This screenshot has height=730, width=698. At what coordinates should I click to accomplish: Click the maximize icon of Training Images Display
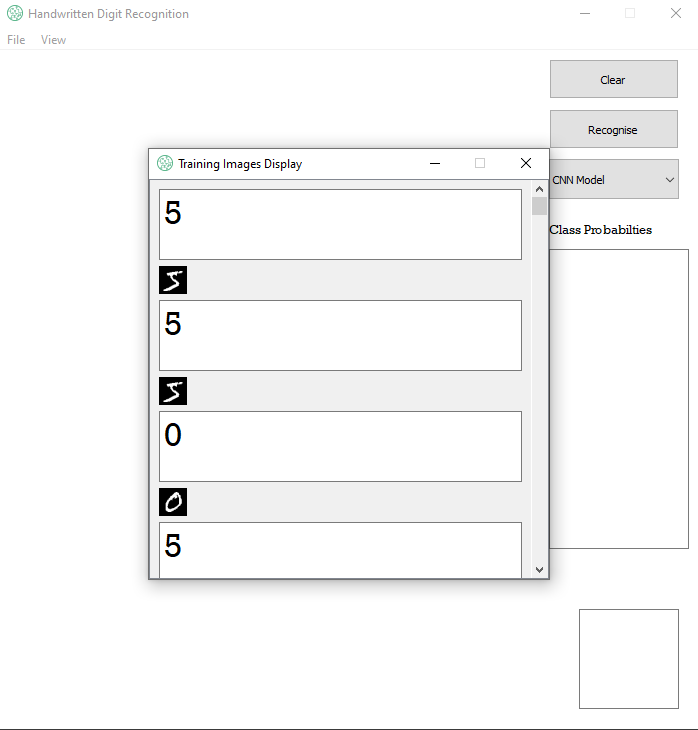(480, 163)
